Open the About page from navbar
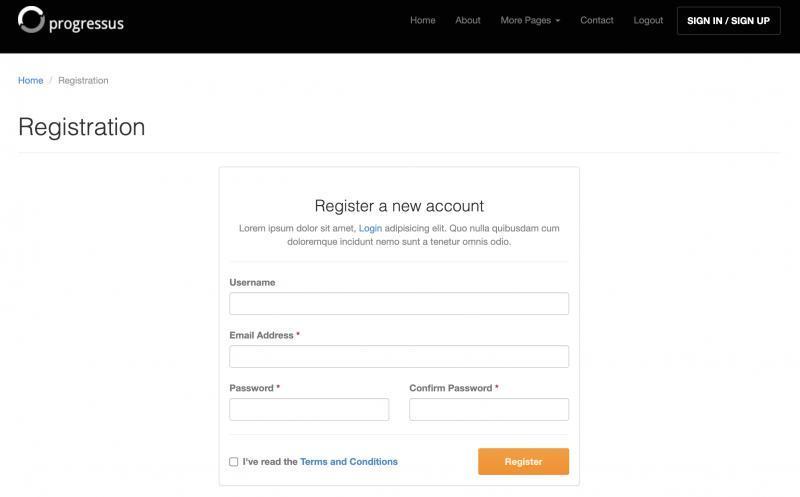800x497 pixels. click(468, 20)
